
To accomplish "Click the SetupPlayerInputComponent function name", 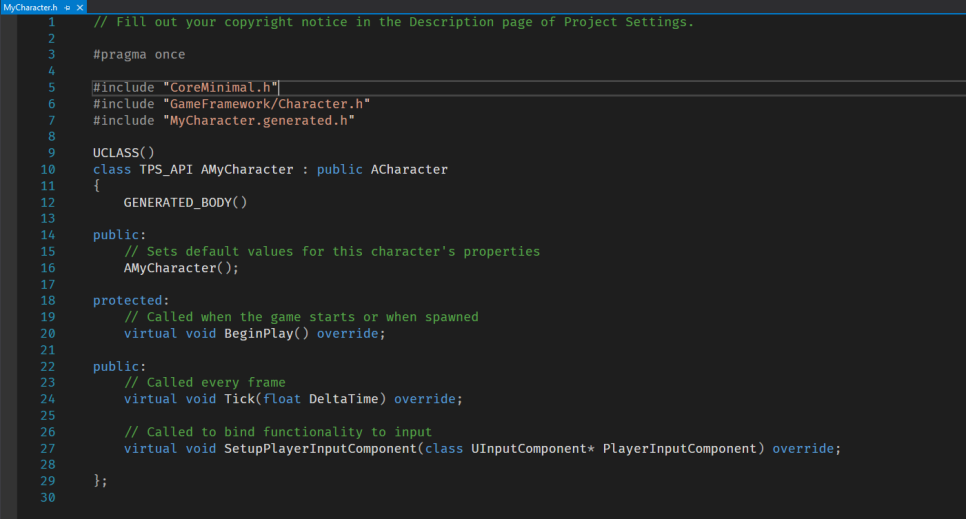I will 320,449.
